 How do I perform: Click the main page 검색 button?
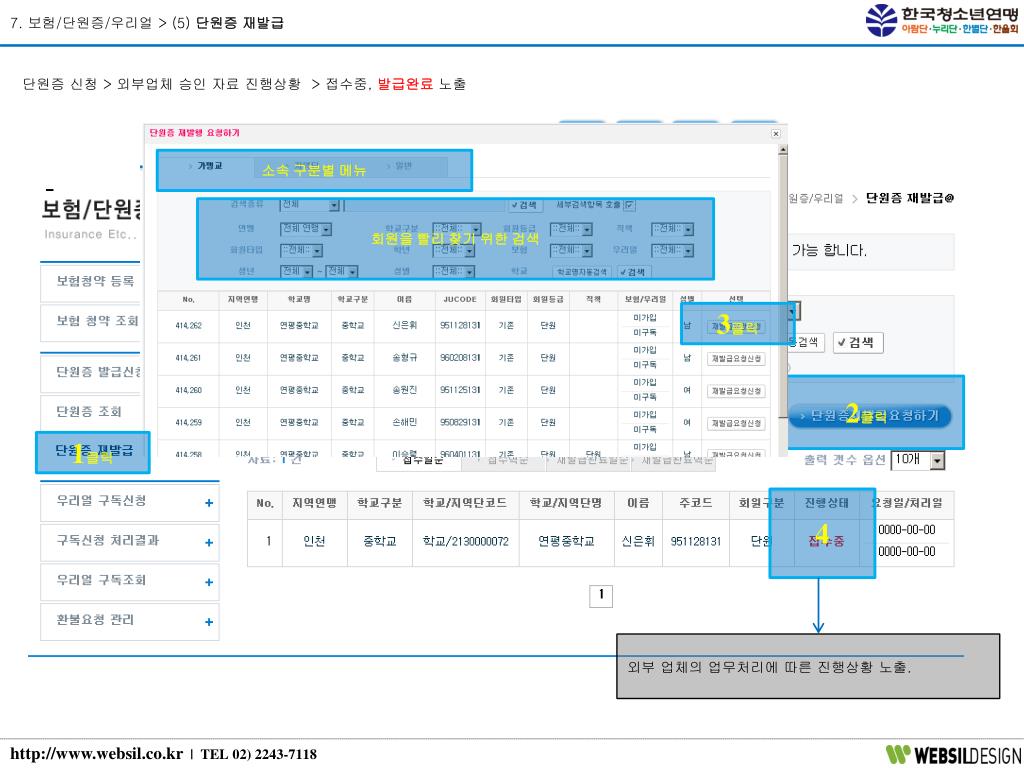click(x=858, y=343)
